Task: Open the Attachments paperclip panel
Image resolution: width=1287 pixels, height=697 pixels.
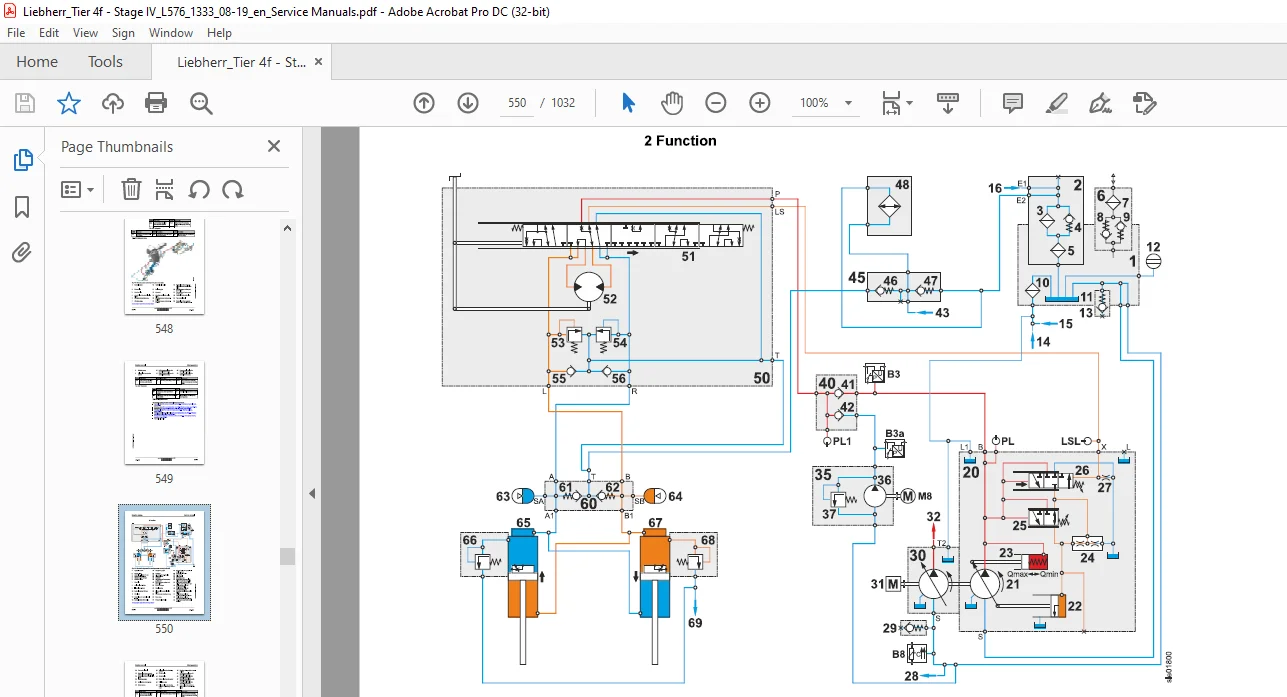Action: pyautogui.click(x=22, y=253)
